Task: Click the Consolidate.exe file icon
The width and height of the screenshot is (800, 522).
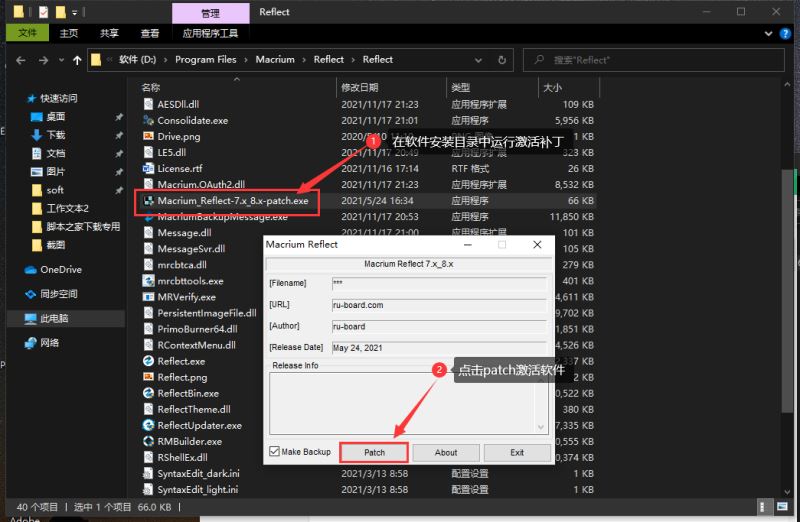Action: tap(148, 120)
